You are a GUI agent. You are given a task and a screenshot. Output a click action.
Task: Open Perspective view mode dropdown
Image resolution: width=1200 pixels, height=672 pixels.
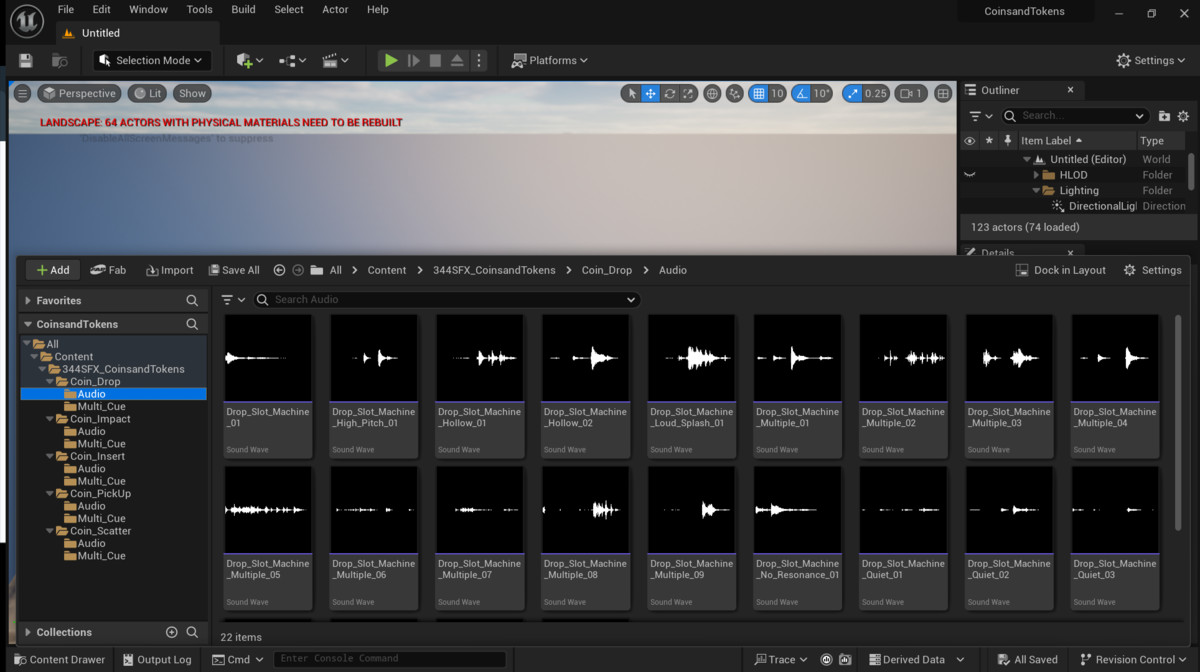(79, 93)
